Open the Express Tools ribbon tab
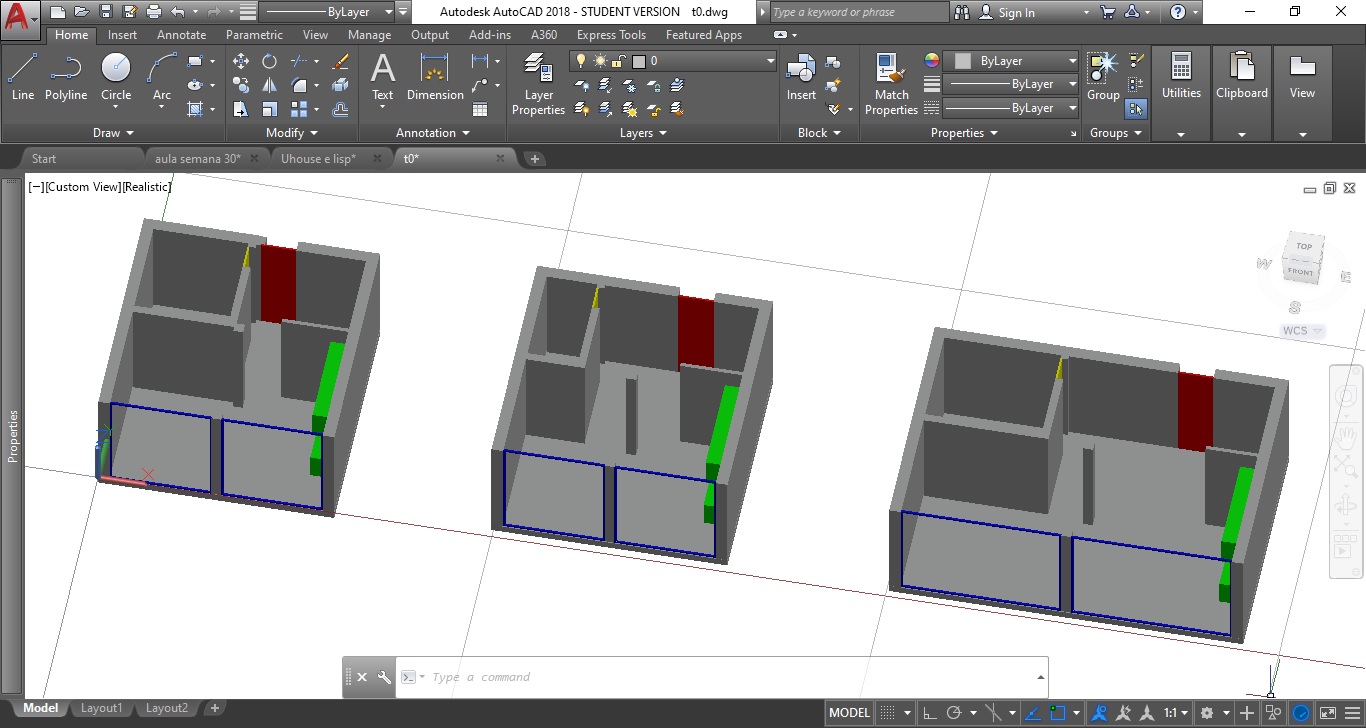The width and height of the screenshot is (1366, 728). pyautogui.click(x=611, y=35)
